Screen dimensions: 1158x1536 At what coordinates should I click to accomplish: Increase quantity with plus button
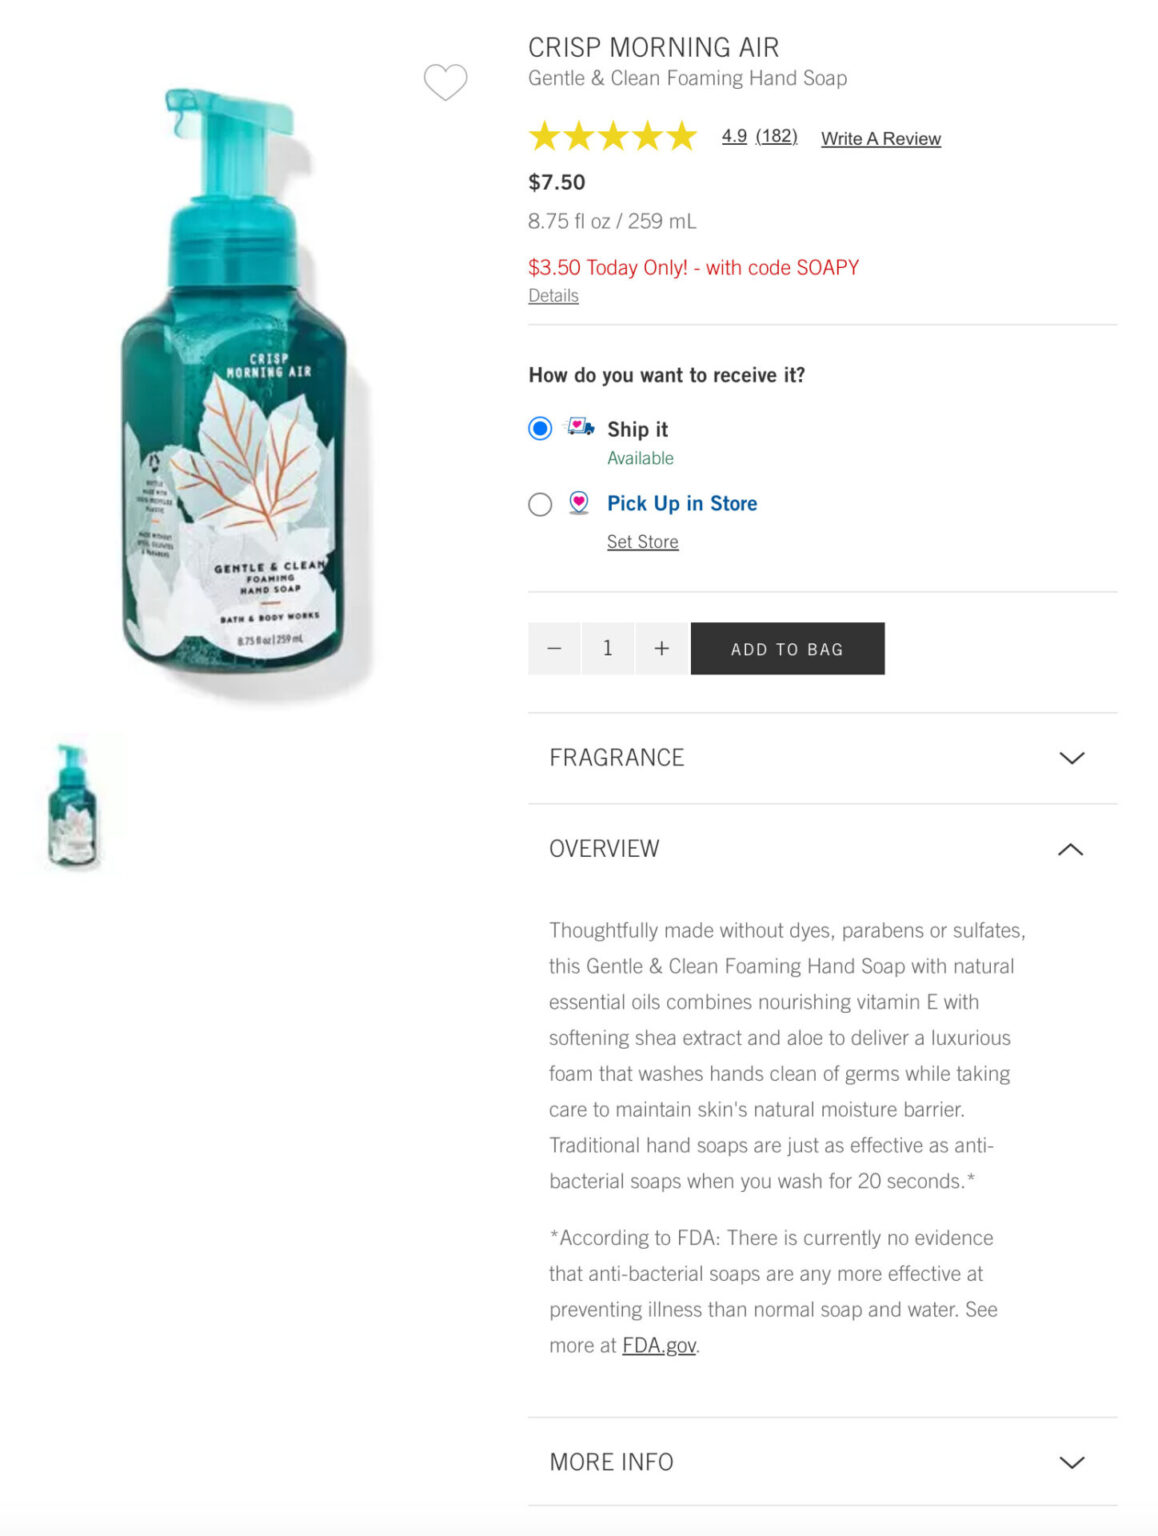[x=661, y=649]
